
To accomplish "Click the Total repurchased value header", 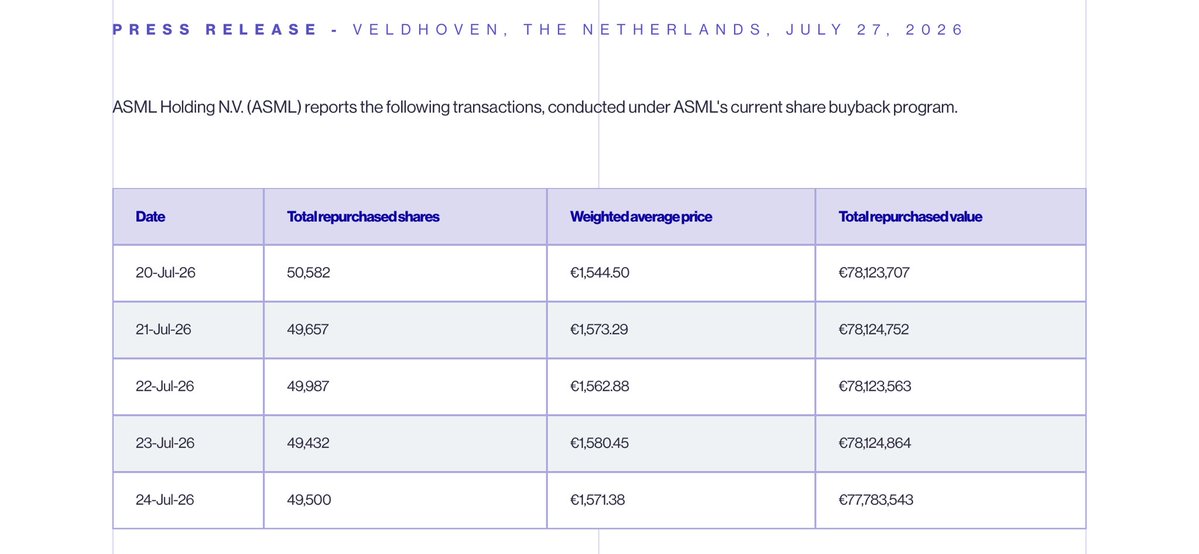I will click(x=950, y=217).
